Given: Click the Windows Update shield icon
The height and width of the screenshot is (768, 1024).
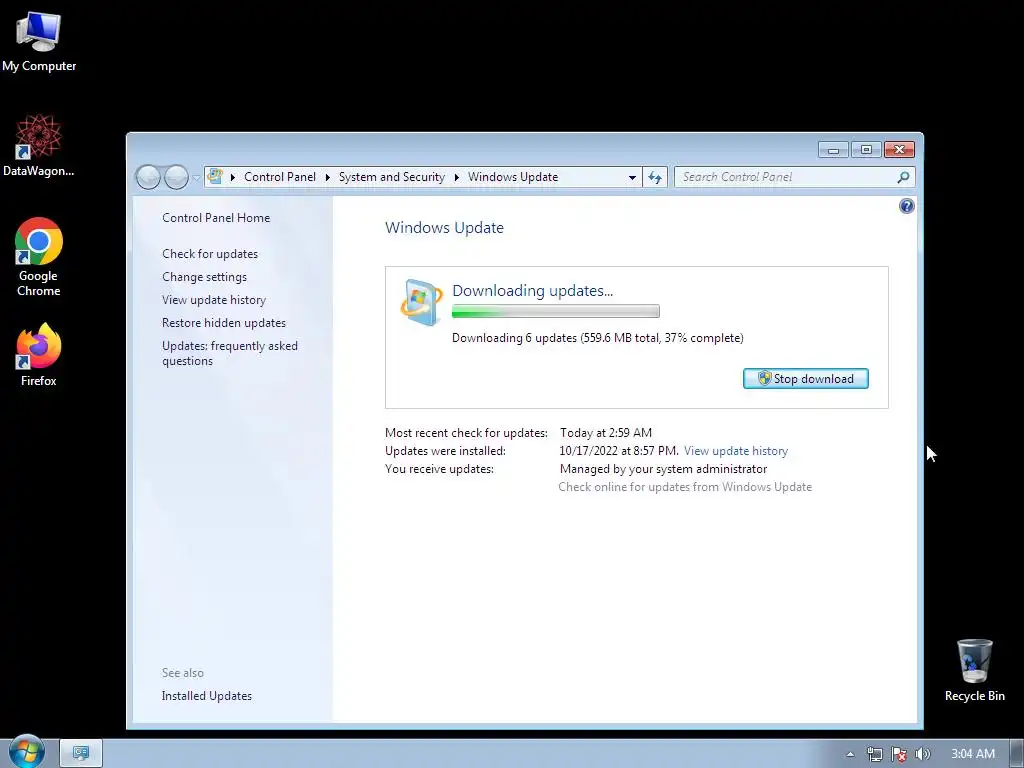Looking at the screenshot, I should pyautogui.click(x=421, y=302).
